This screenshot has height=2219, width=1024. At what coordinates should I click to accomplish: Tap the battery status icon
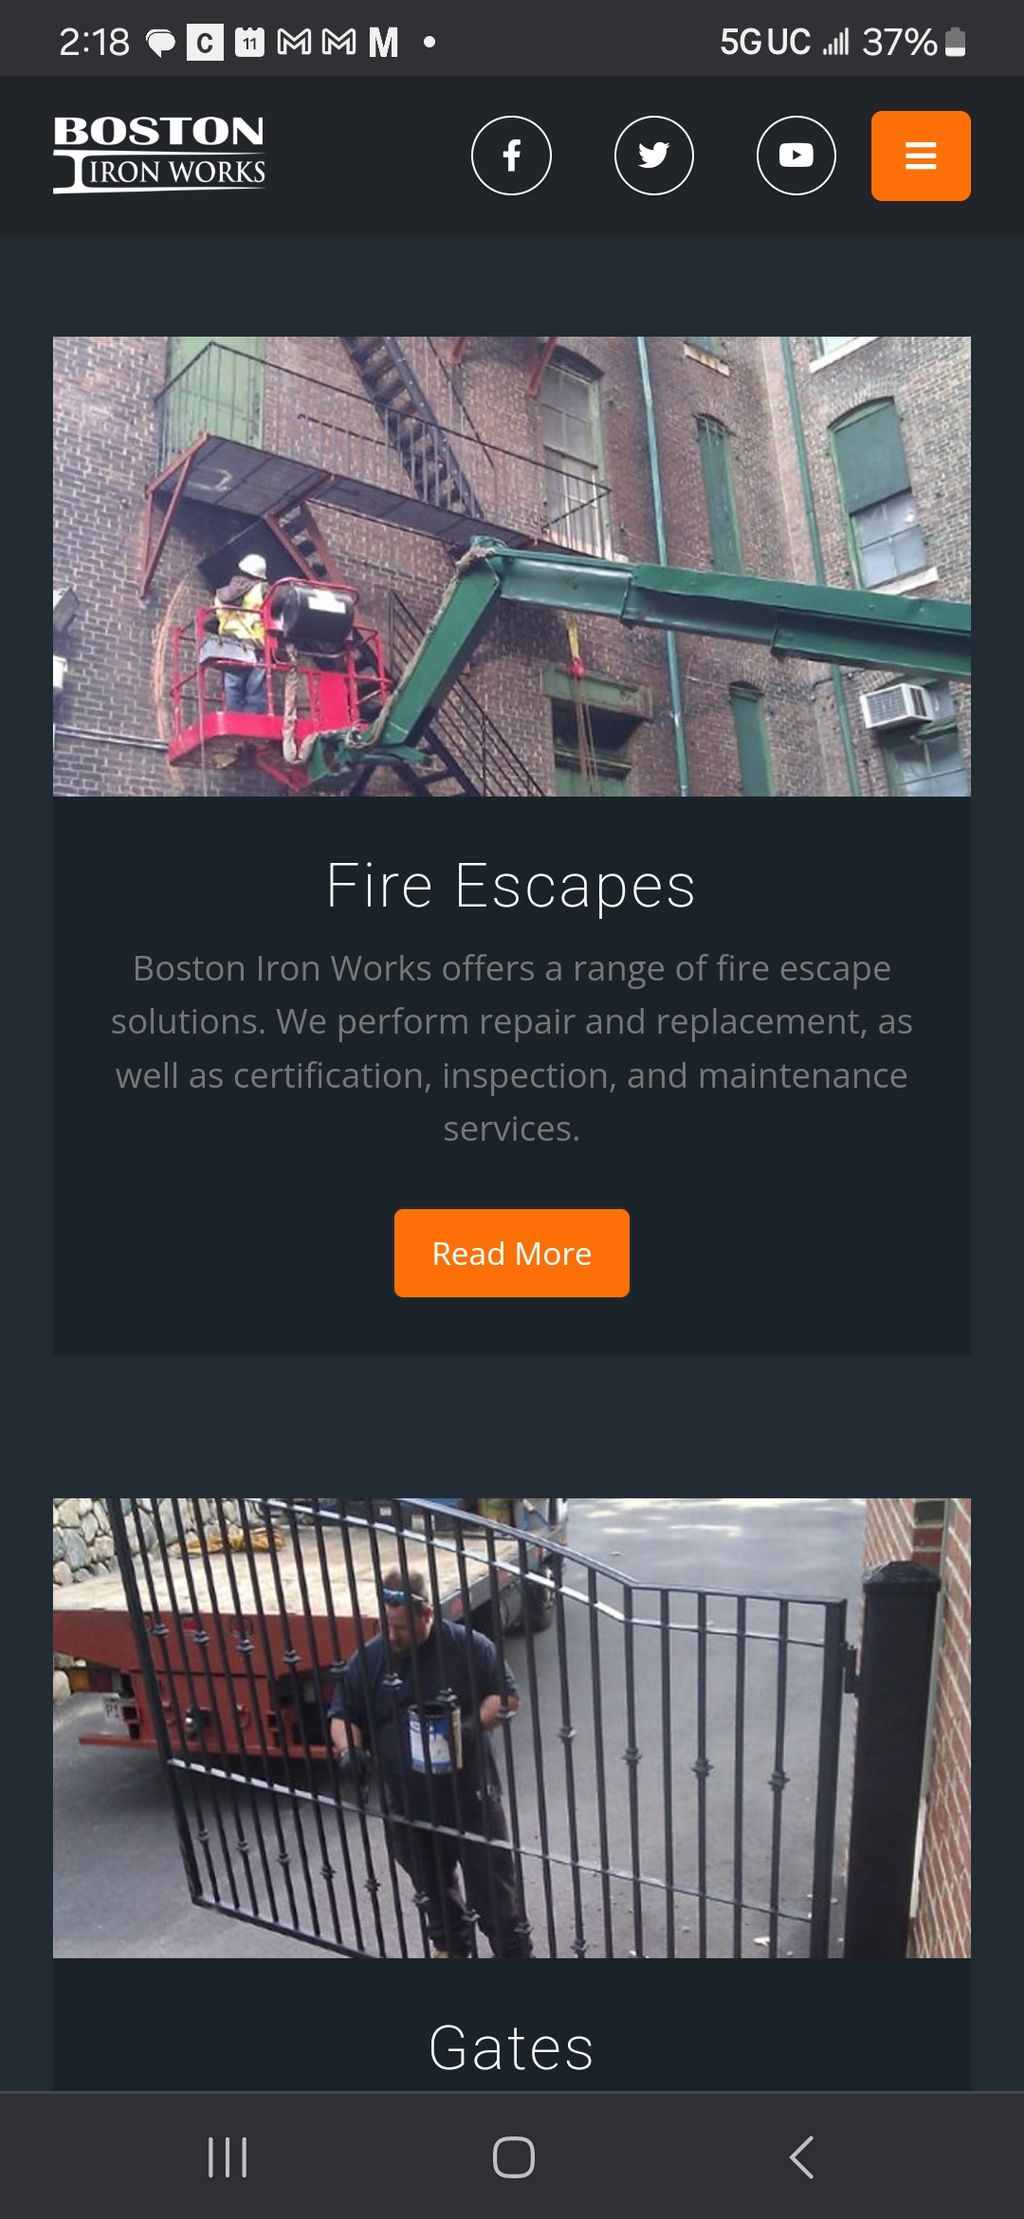pyautogui.click(x=955, y=42)
